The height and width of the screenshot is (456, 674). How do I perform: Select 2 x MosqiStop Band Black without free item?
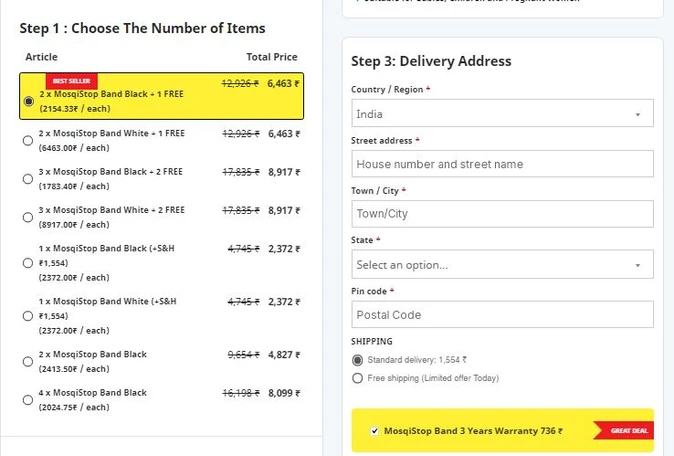[28, 362]
